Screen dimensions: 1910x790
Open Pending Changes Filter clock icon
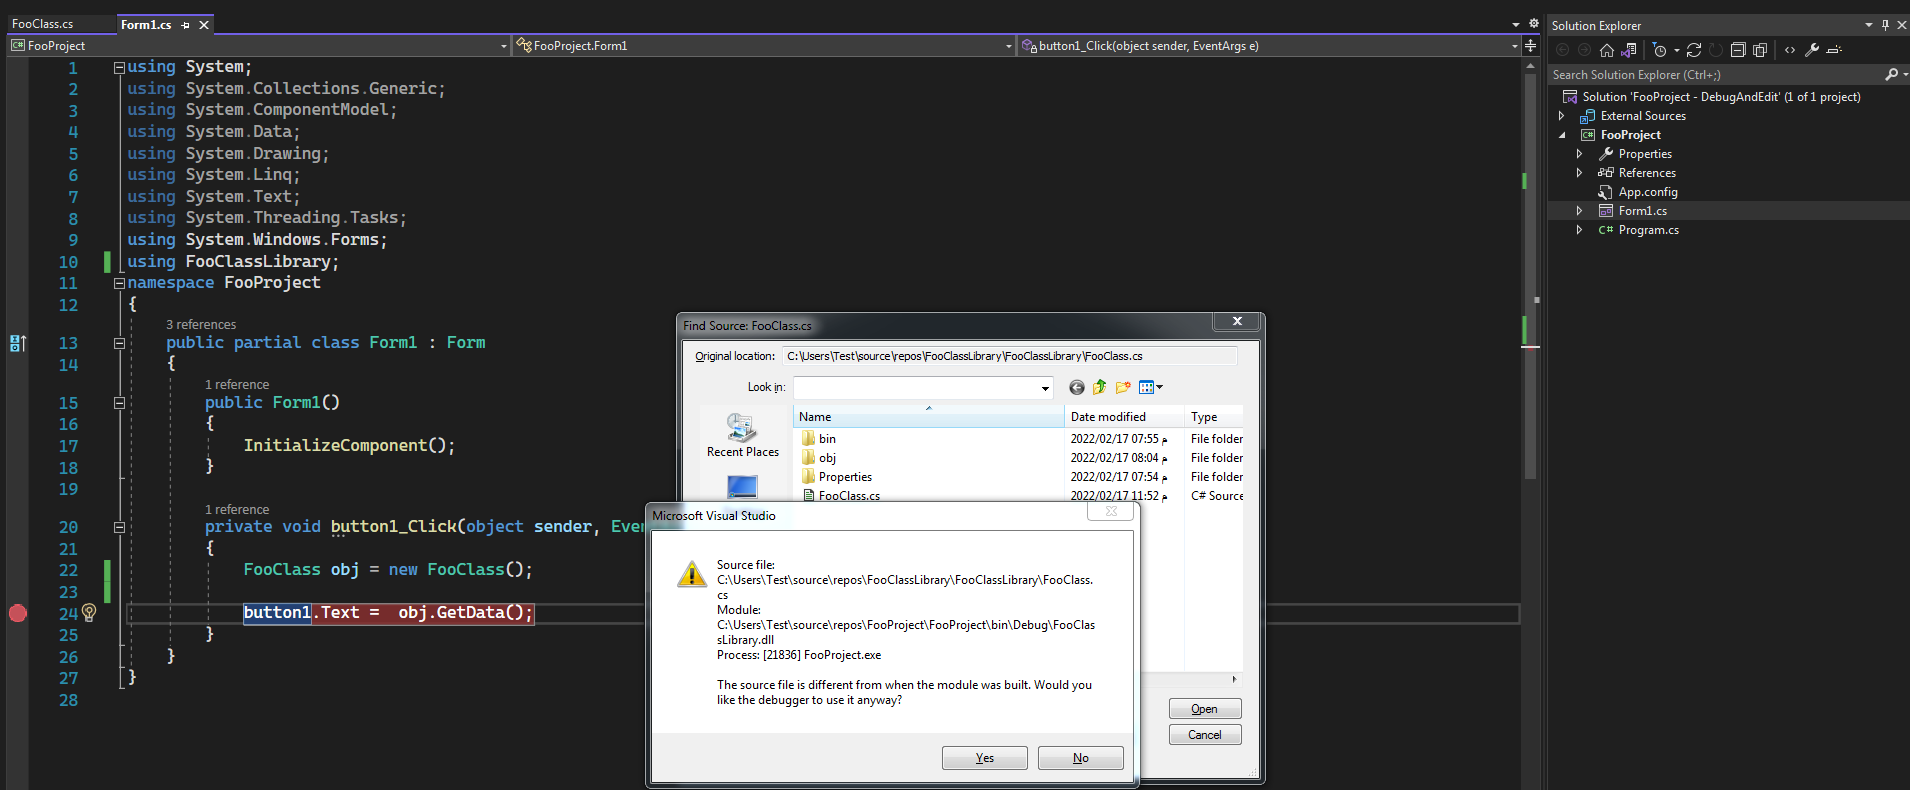[1660, 50]
